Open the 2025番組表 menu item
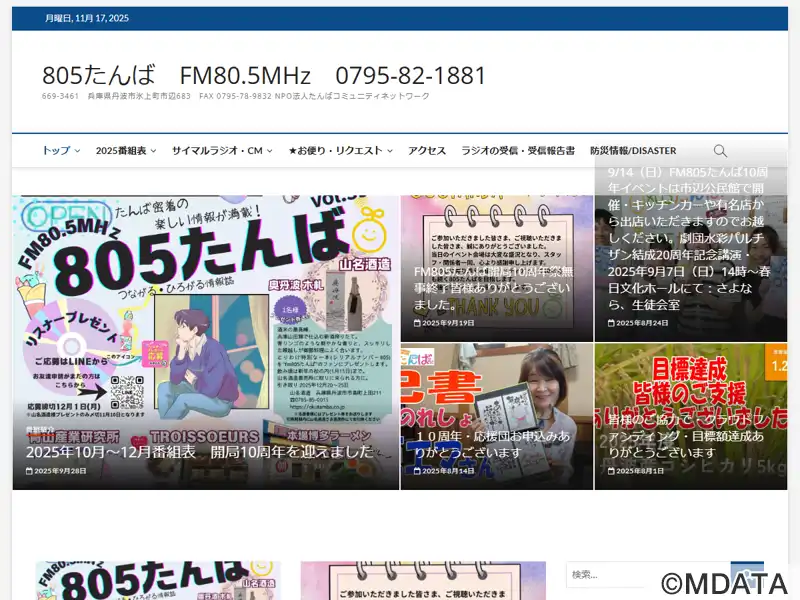 121,151
